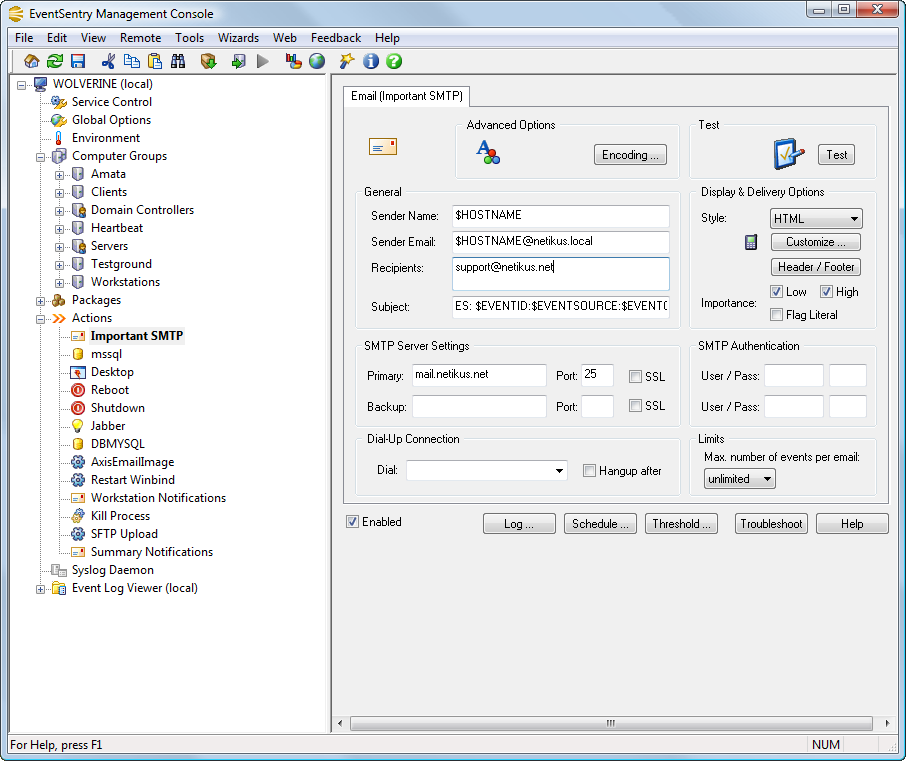Toggle the Low importance checkbox
This screenshot has width=906, height=761.
[x=777, y=292]
